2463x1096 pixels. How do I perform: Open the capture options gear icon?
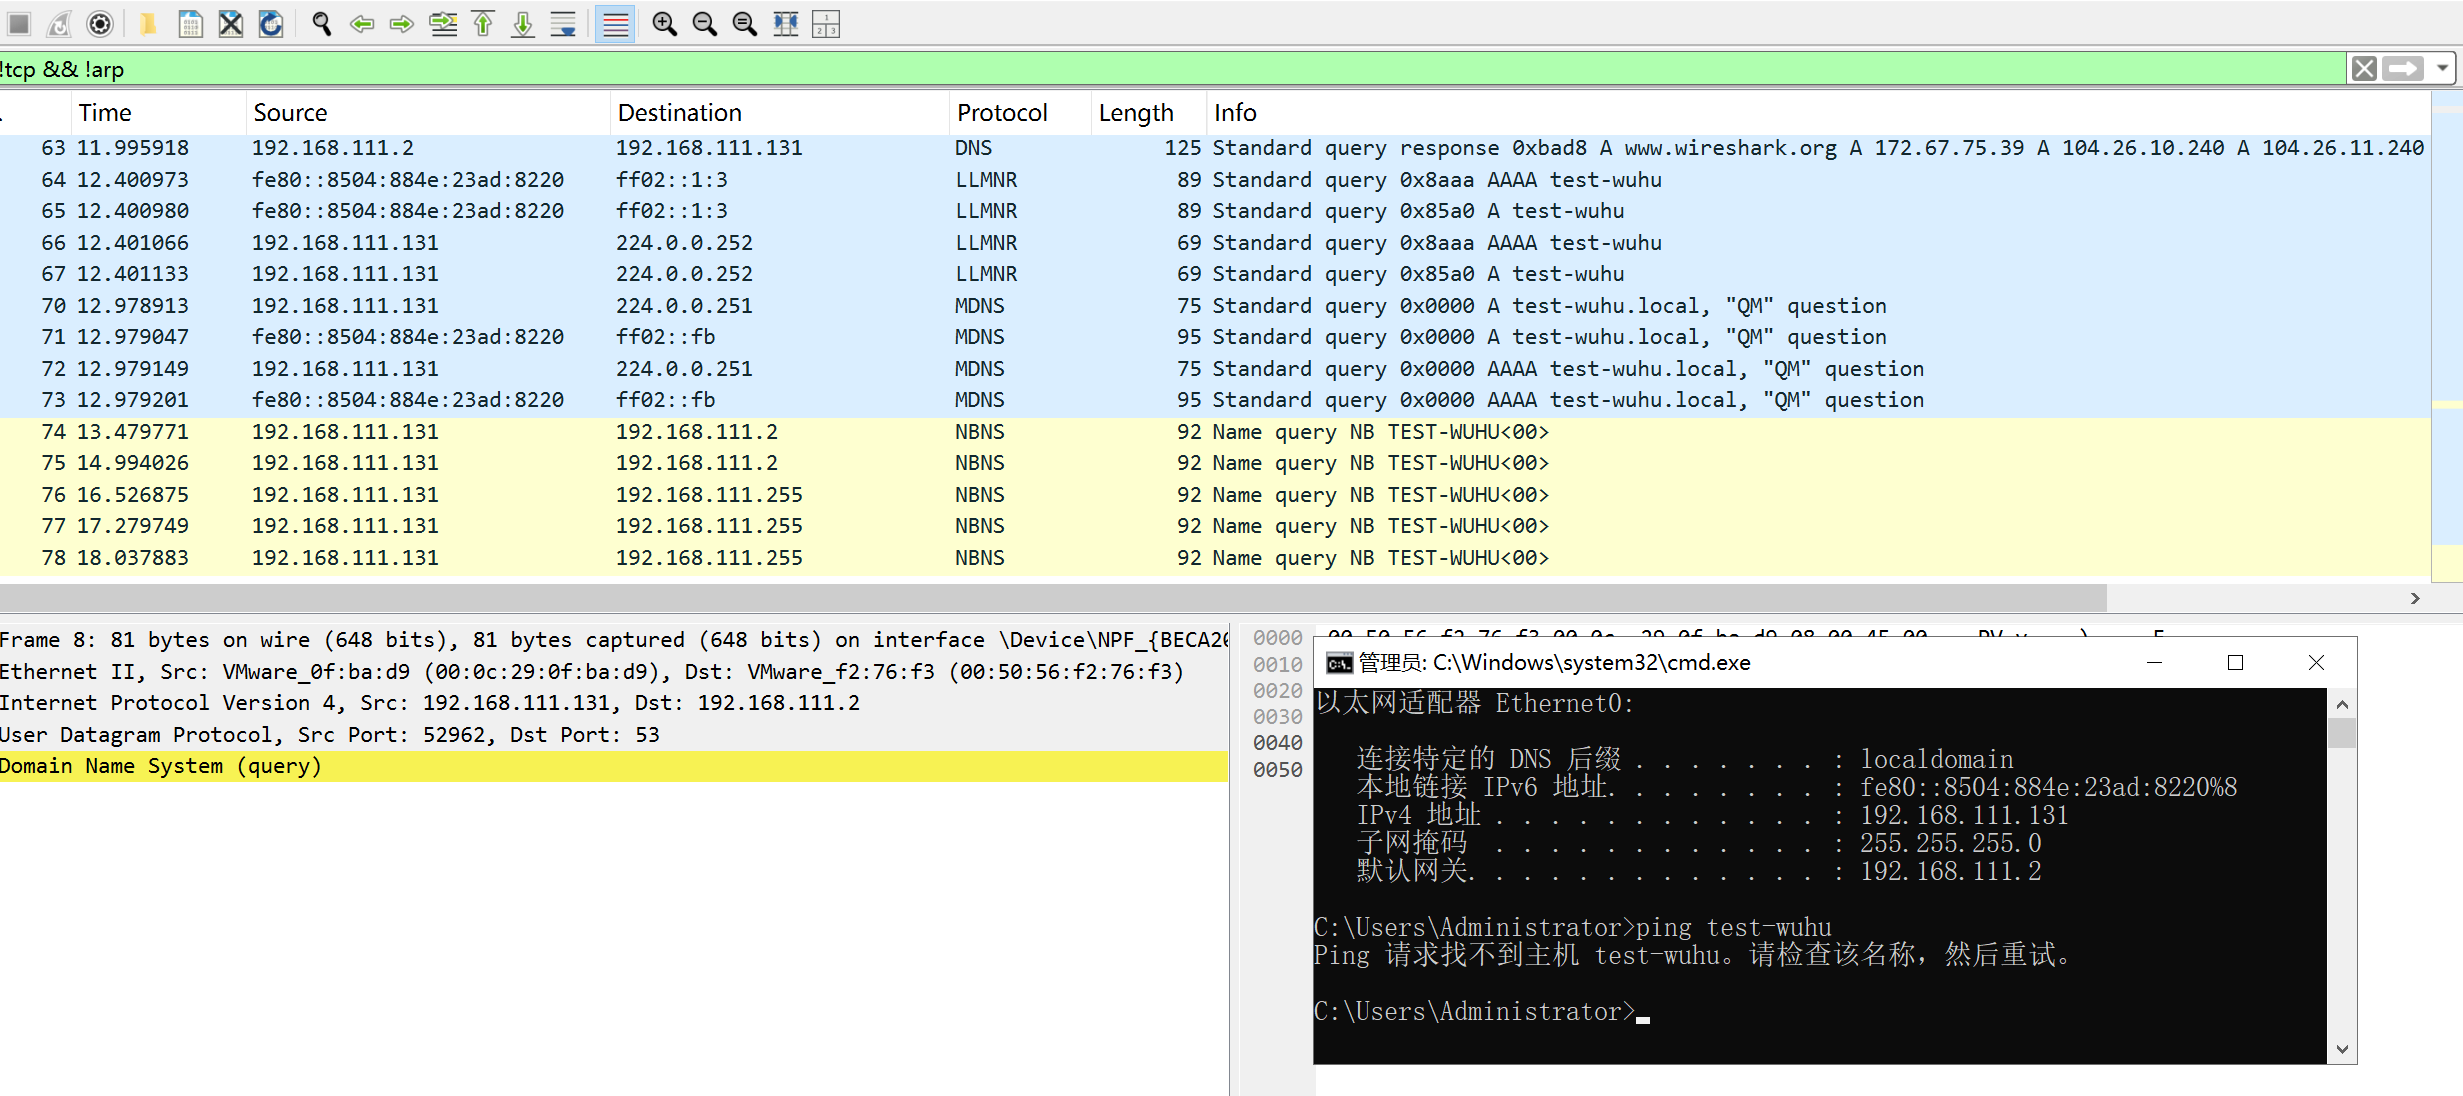[x=100, y=23]
